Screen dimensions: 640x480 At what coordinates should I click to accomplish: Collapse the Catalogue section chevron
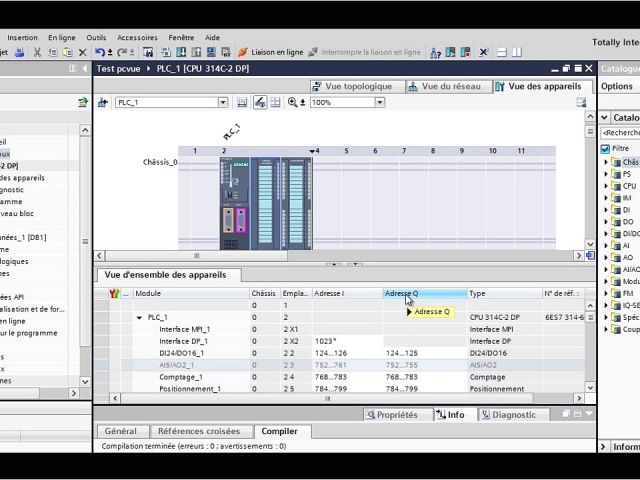click(x=604, y=118)
